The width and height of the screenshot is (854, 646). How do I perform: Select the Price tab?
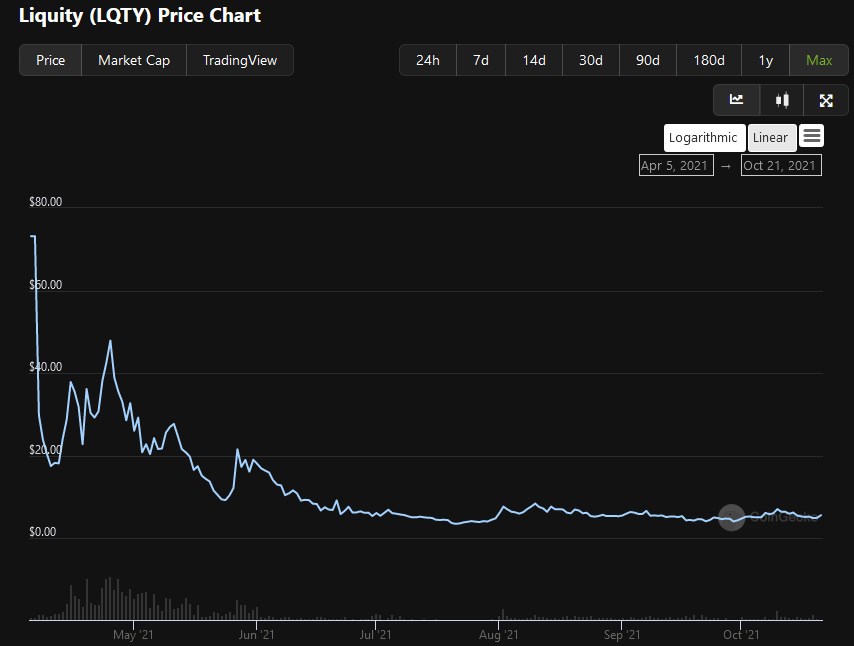click(50, 60)
